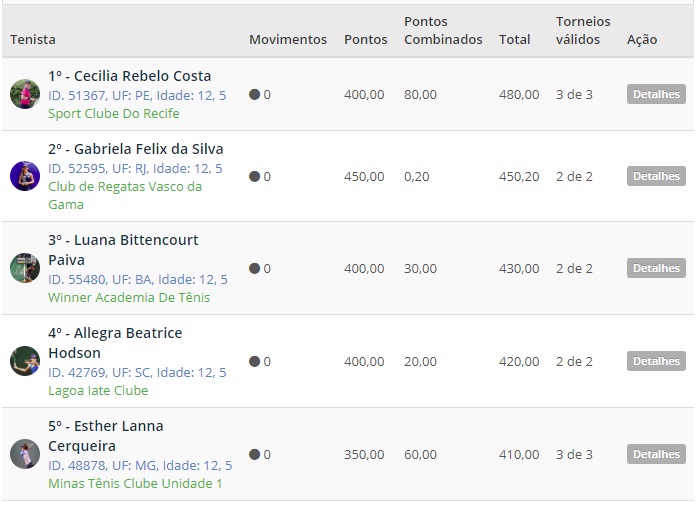The width and height of the screenshot is (697, 505).
Task: Open the Minas Tênis Clube Unidade 1 link
Action: point(135,483)
